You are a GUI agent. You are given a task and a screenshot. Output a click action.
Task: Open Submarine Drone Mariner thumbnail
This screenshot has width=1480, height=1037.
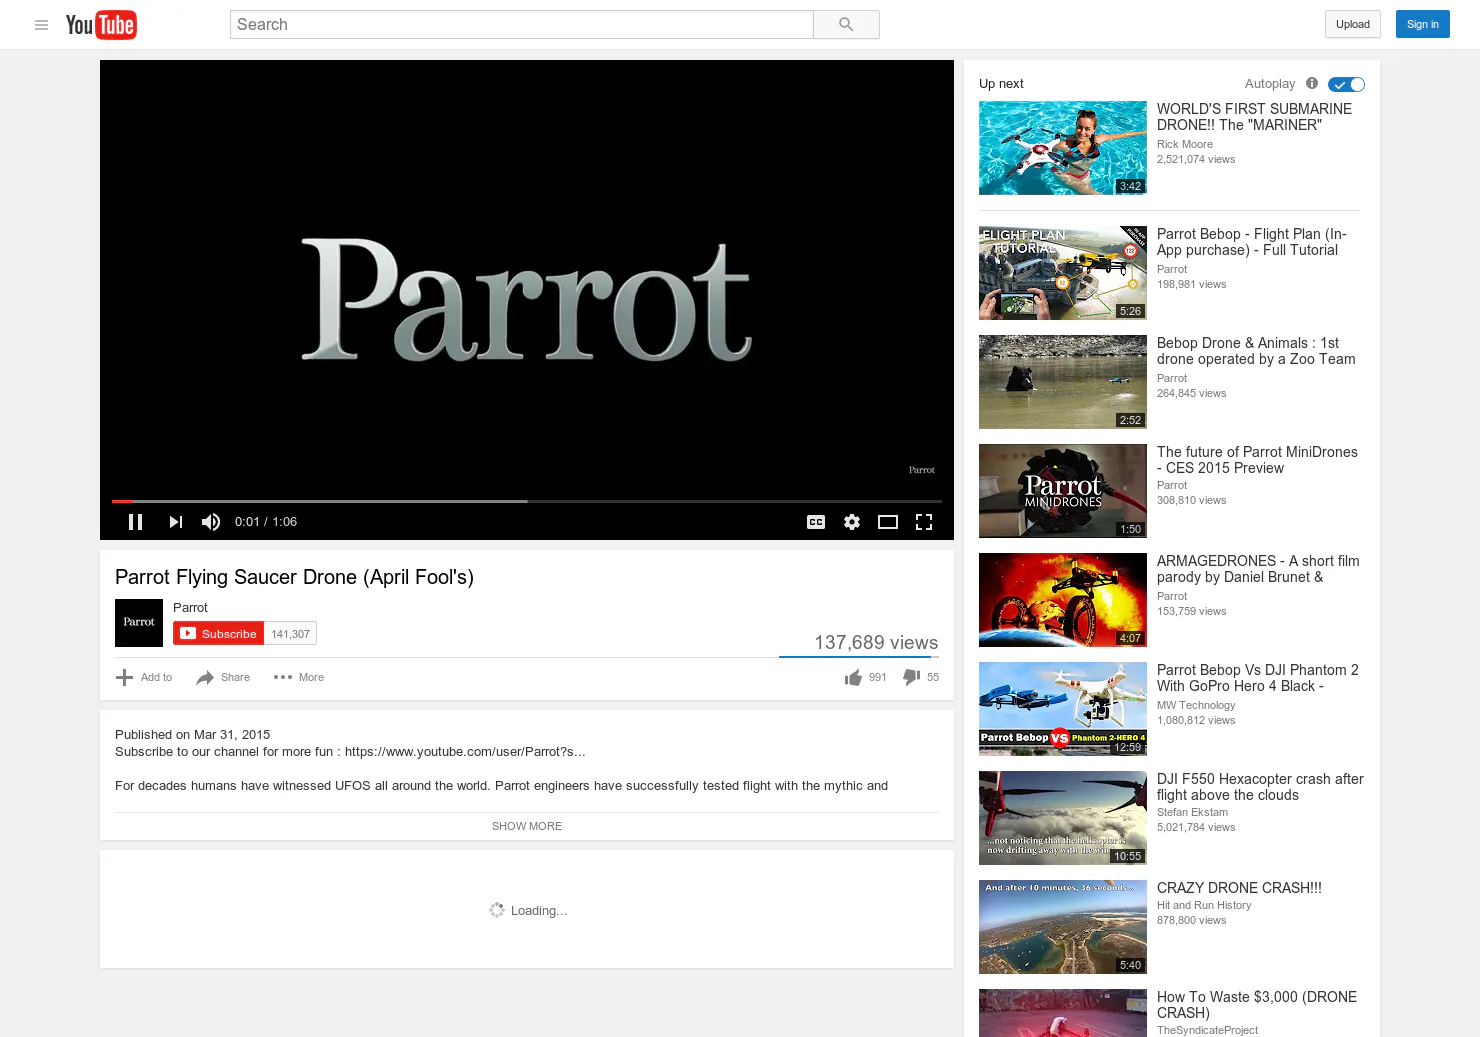[x=1063, y=148]
